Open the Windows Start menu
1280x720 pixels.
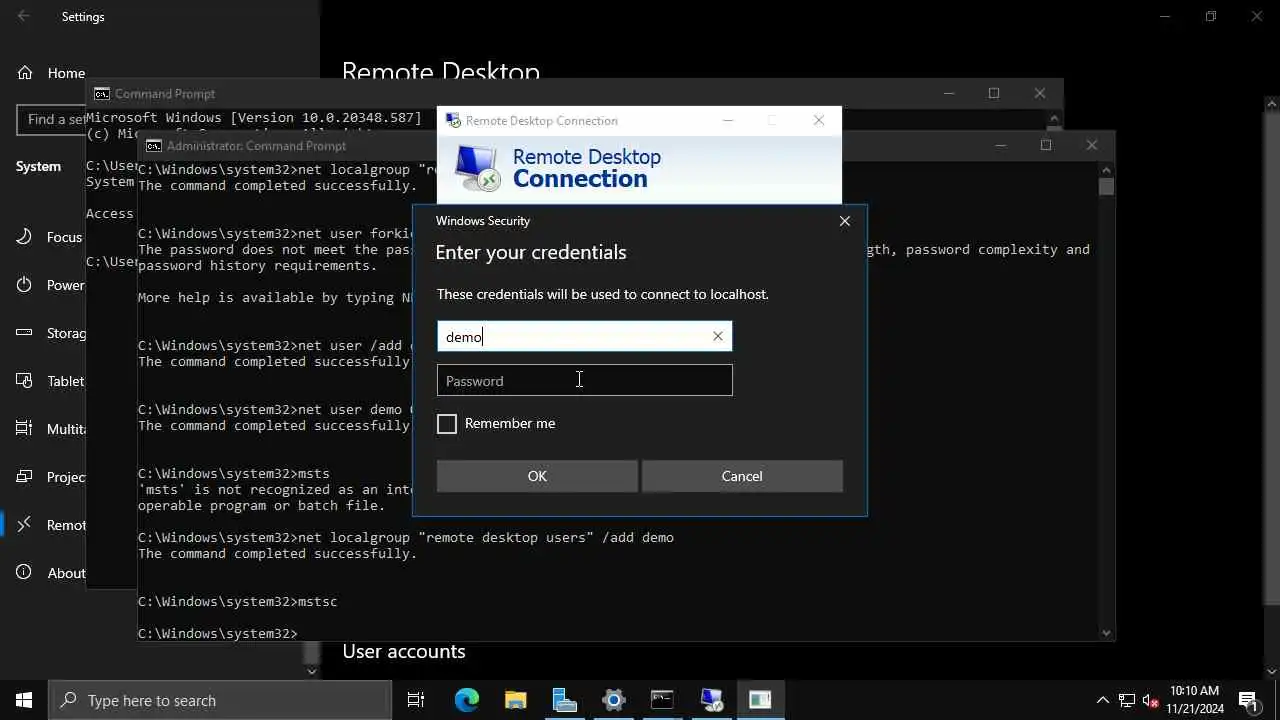[x=24, y=700]
